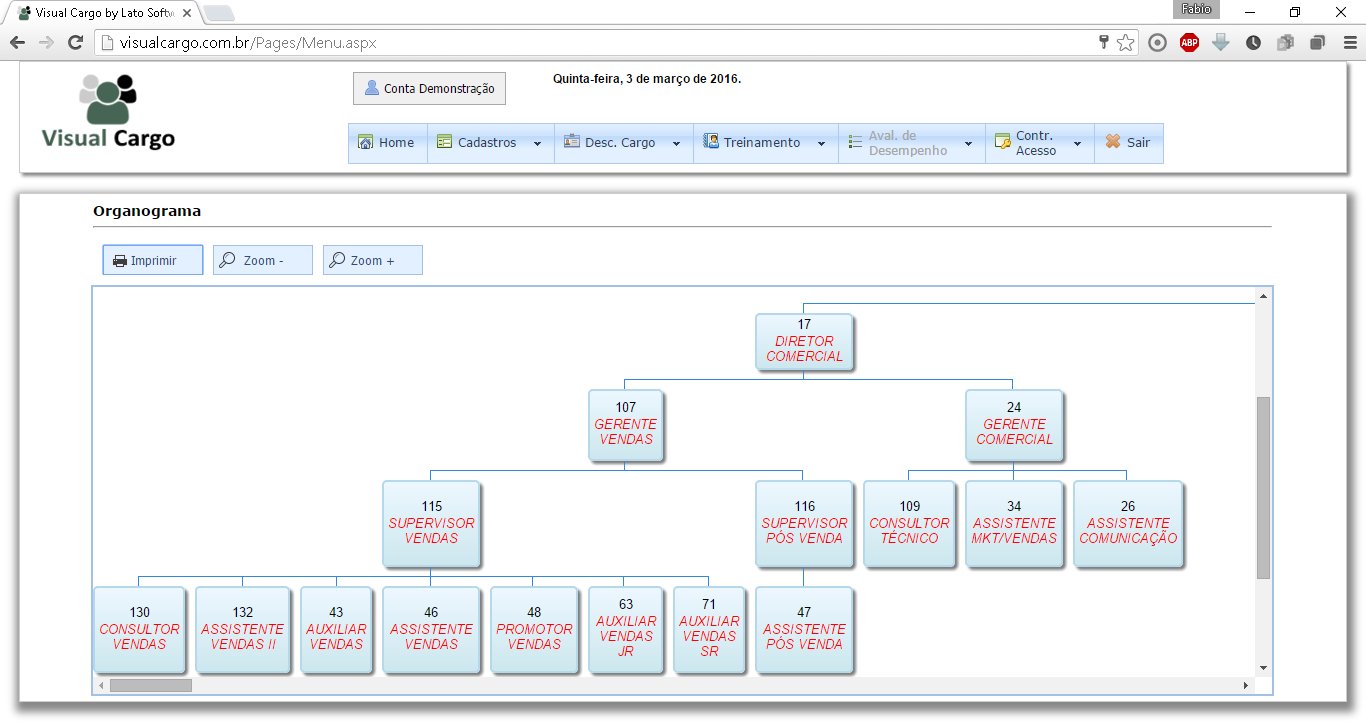1366x728 pixels.
Task: Click the Visual Cargo logo
Action: [x=109, y=111]
